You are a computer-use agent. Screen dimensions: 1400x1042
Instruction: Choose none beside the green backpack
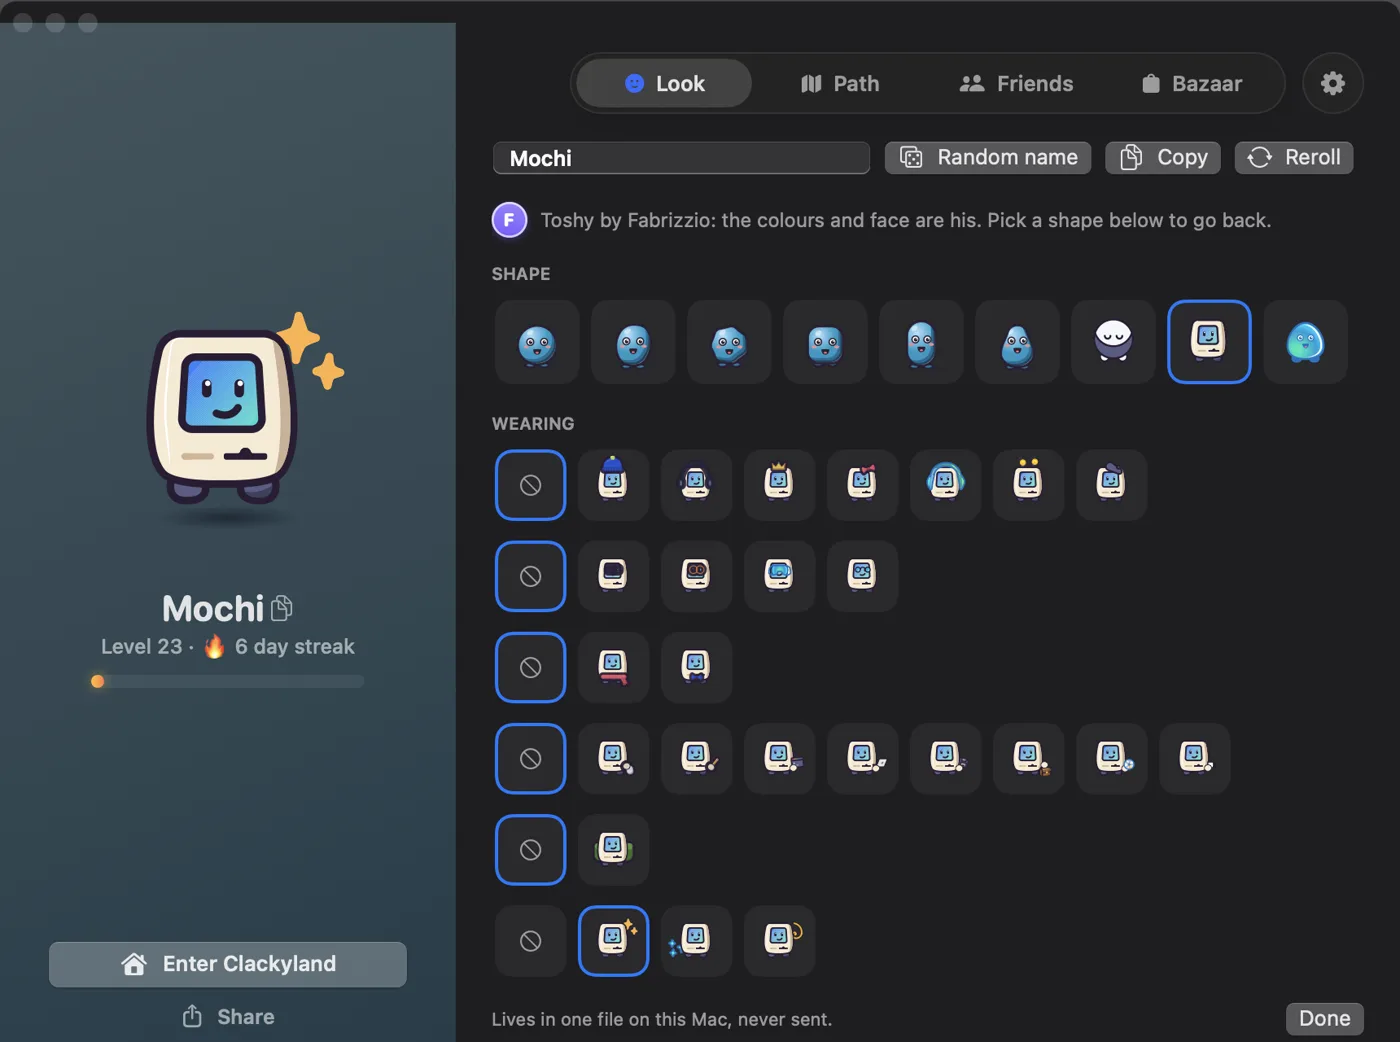tap(530, 849)
